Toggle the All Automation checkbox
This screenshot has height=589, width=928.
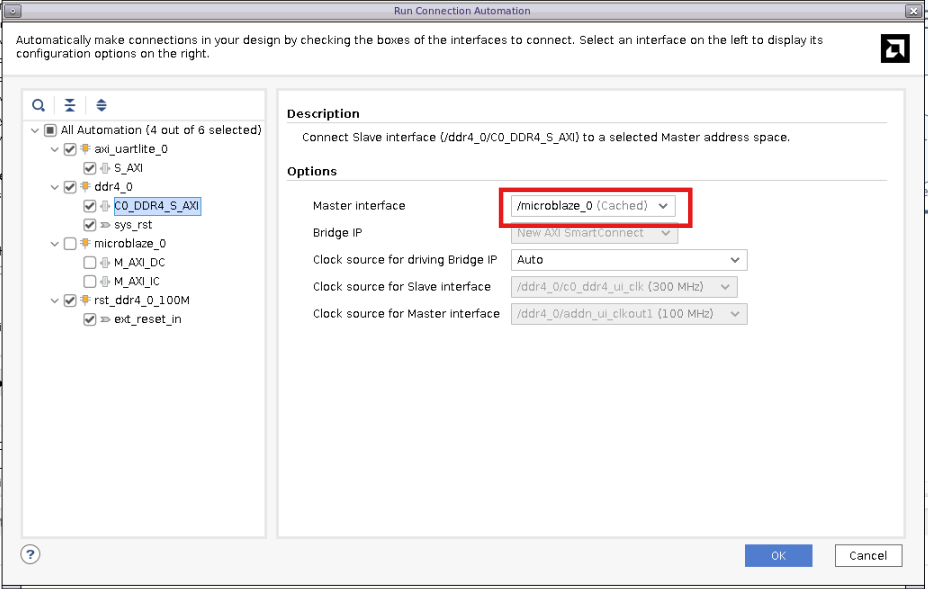50,130
